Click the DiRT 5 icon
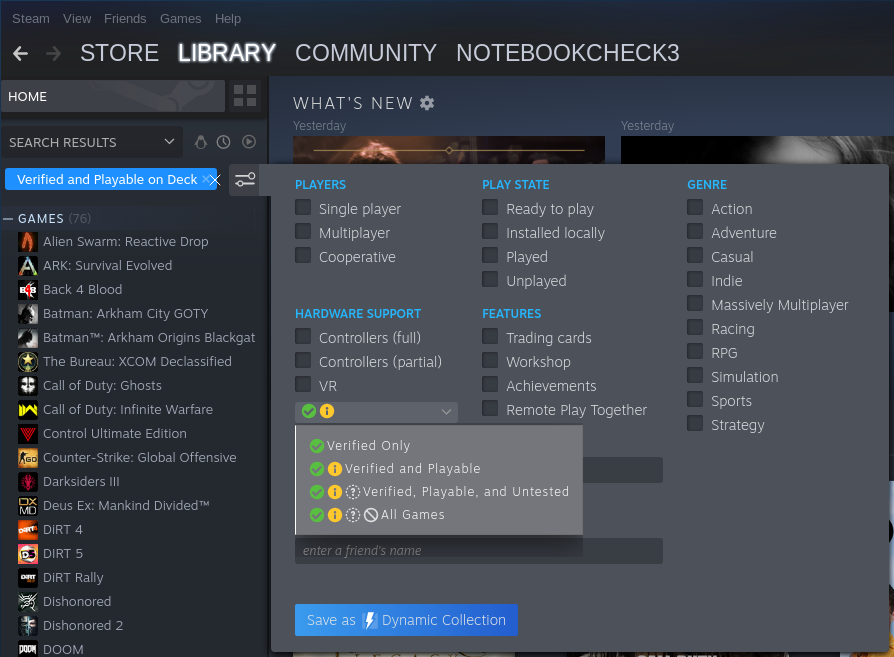This screenshot has height=657, width=894. [28, 554]
